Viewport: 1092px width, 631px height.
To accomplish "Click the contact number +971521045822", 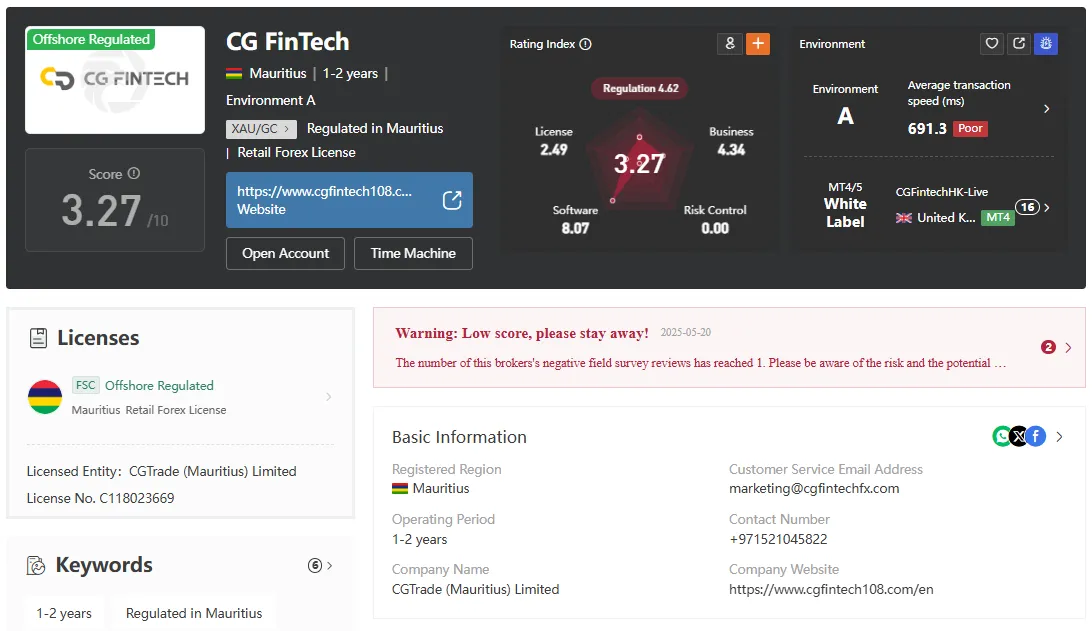I will click(x=778, y=540).
